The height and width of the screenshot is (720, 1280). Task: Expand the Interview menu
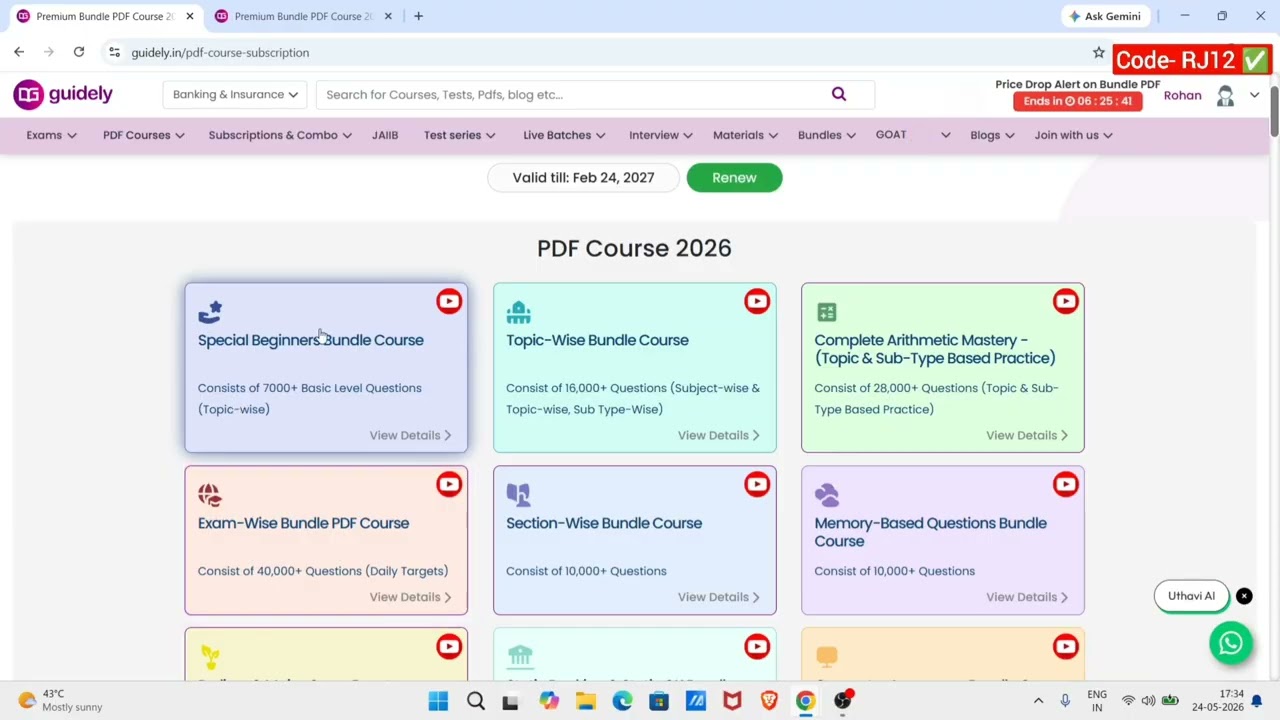[x=660, y=135]
